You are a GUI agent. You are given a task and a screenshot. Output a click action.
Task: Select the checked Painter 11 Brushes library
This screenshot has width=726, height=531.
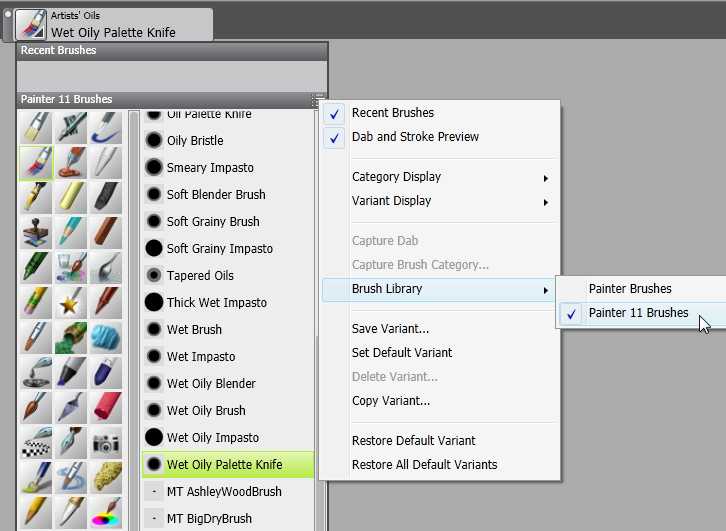638,313
